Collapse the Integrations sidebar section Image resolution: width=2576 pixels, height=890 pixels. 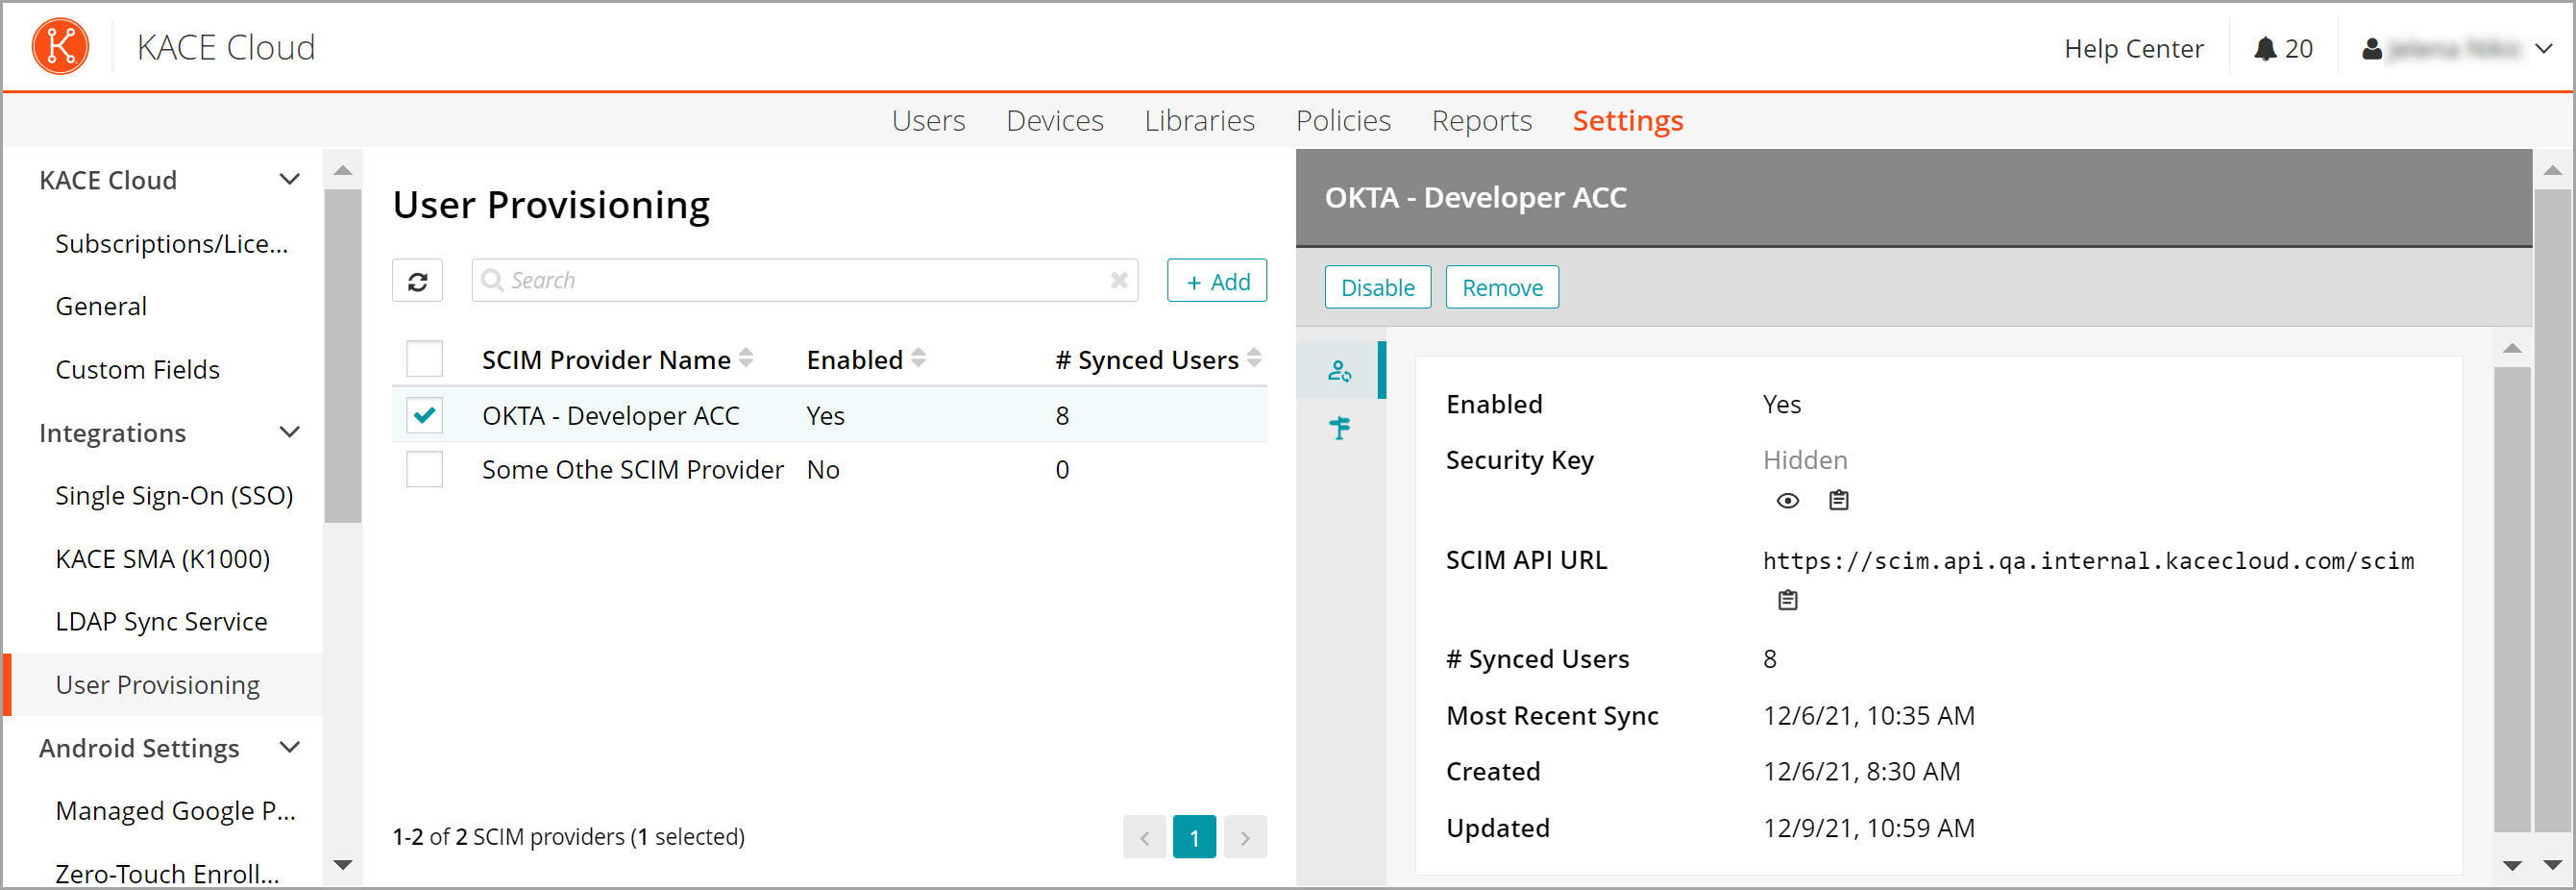(290, 433)
